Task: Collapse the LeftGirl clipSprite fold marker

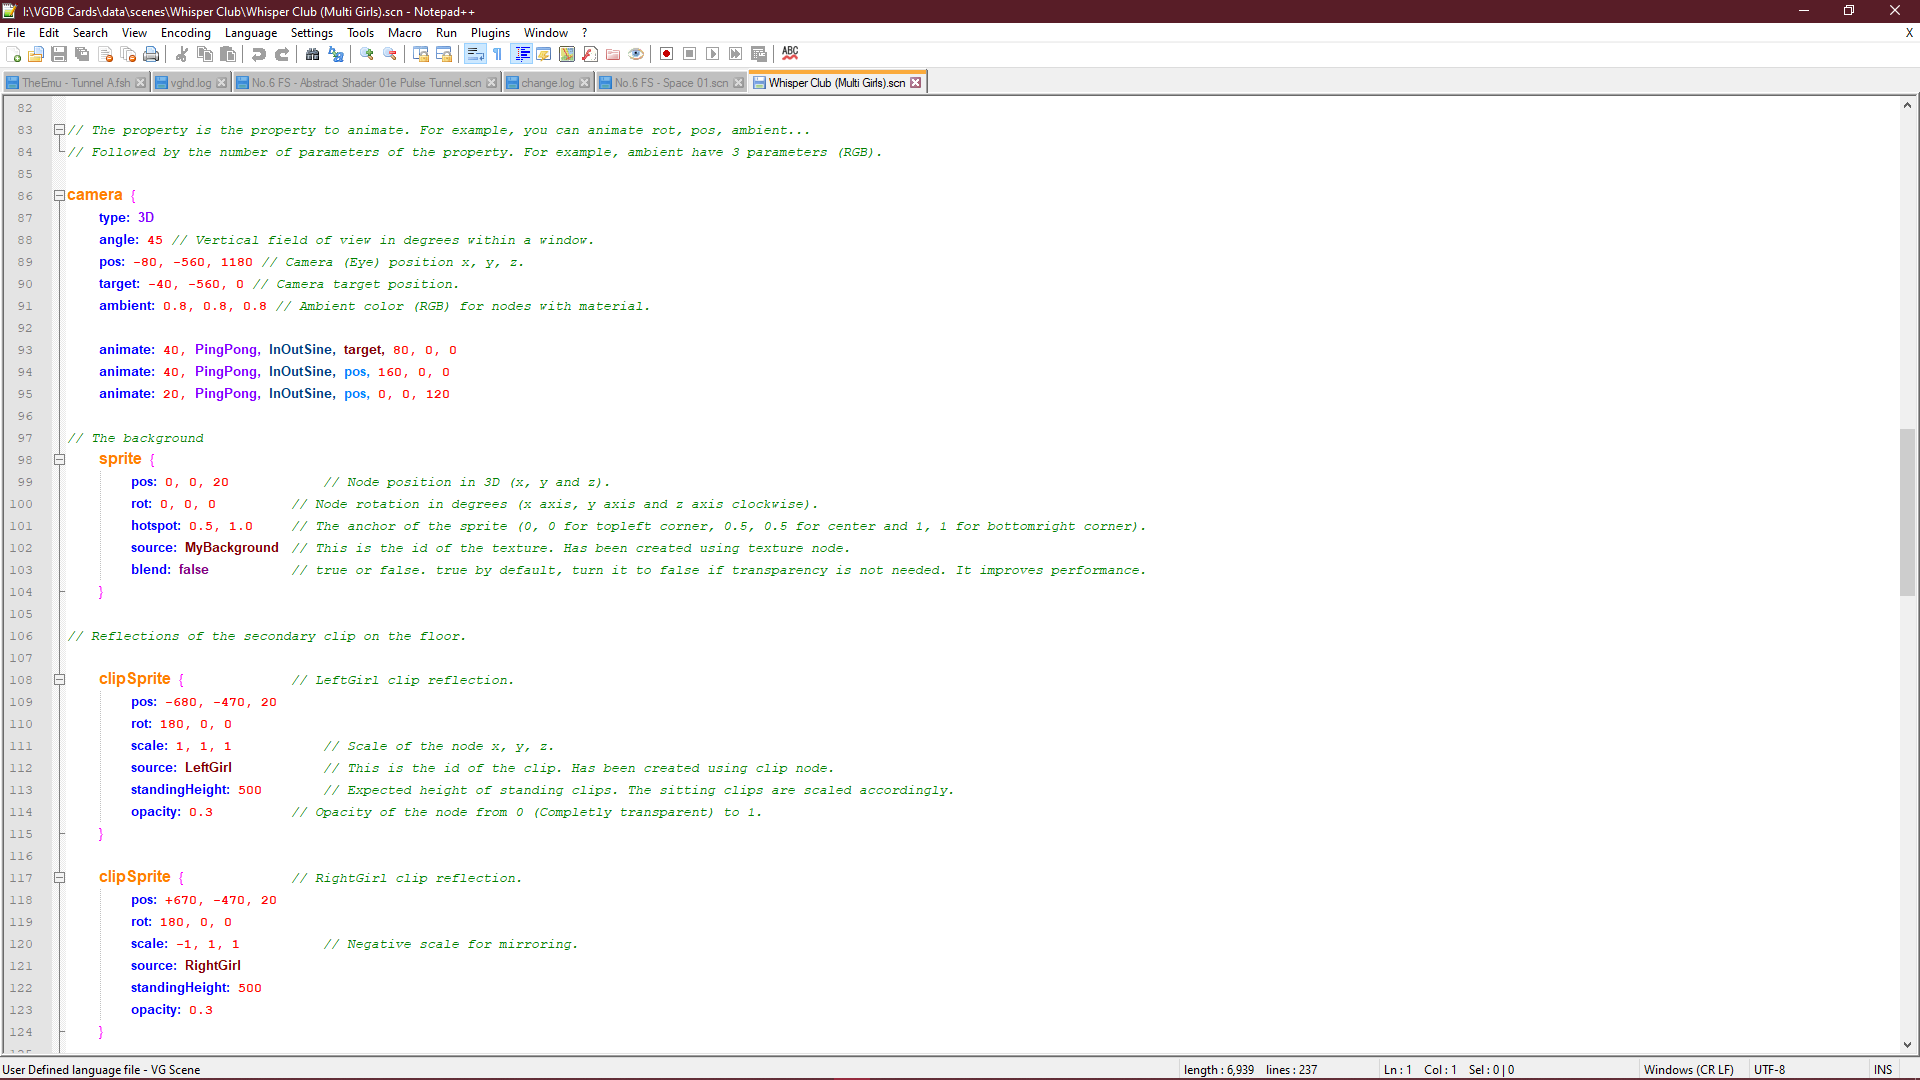Action: coord(59,680)
